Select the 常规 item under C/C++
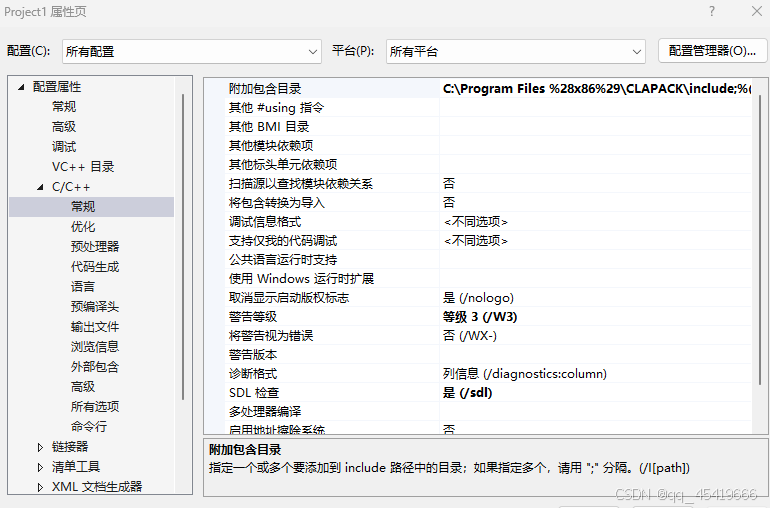Screen dimensions: 770x508 coord(83,207)
